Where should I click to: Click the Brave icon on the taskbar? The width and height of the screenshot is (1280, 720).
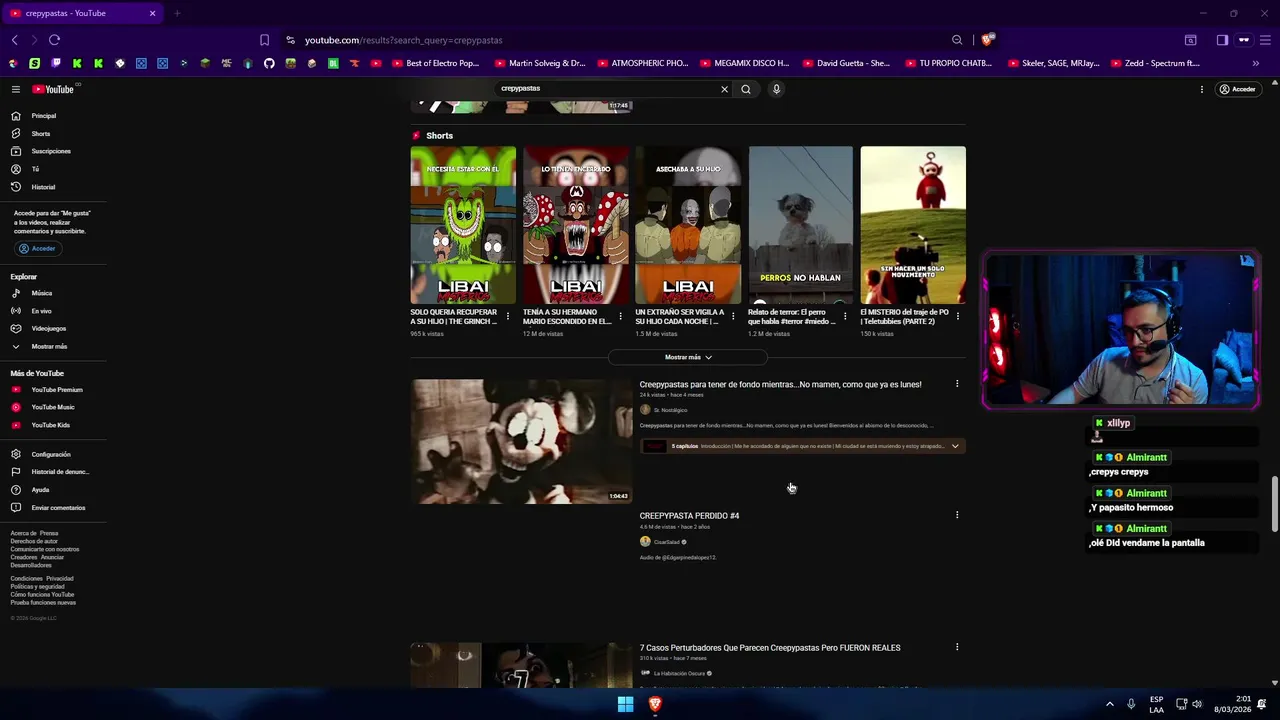coord(655,705)
